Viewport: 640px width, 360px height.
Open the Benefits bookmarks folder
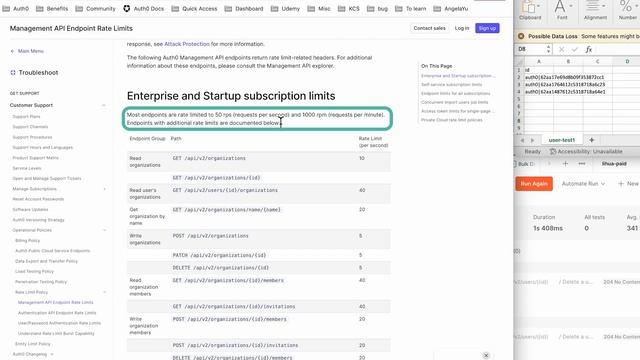(52, 9)
